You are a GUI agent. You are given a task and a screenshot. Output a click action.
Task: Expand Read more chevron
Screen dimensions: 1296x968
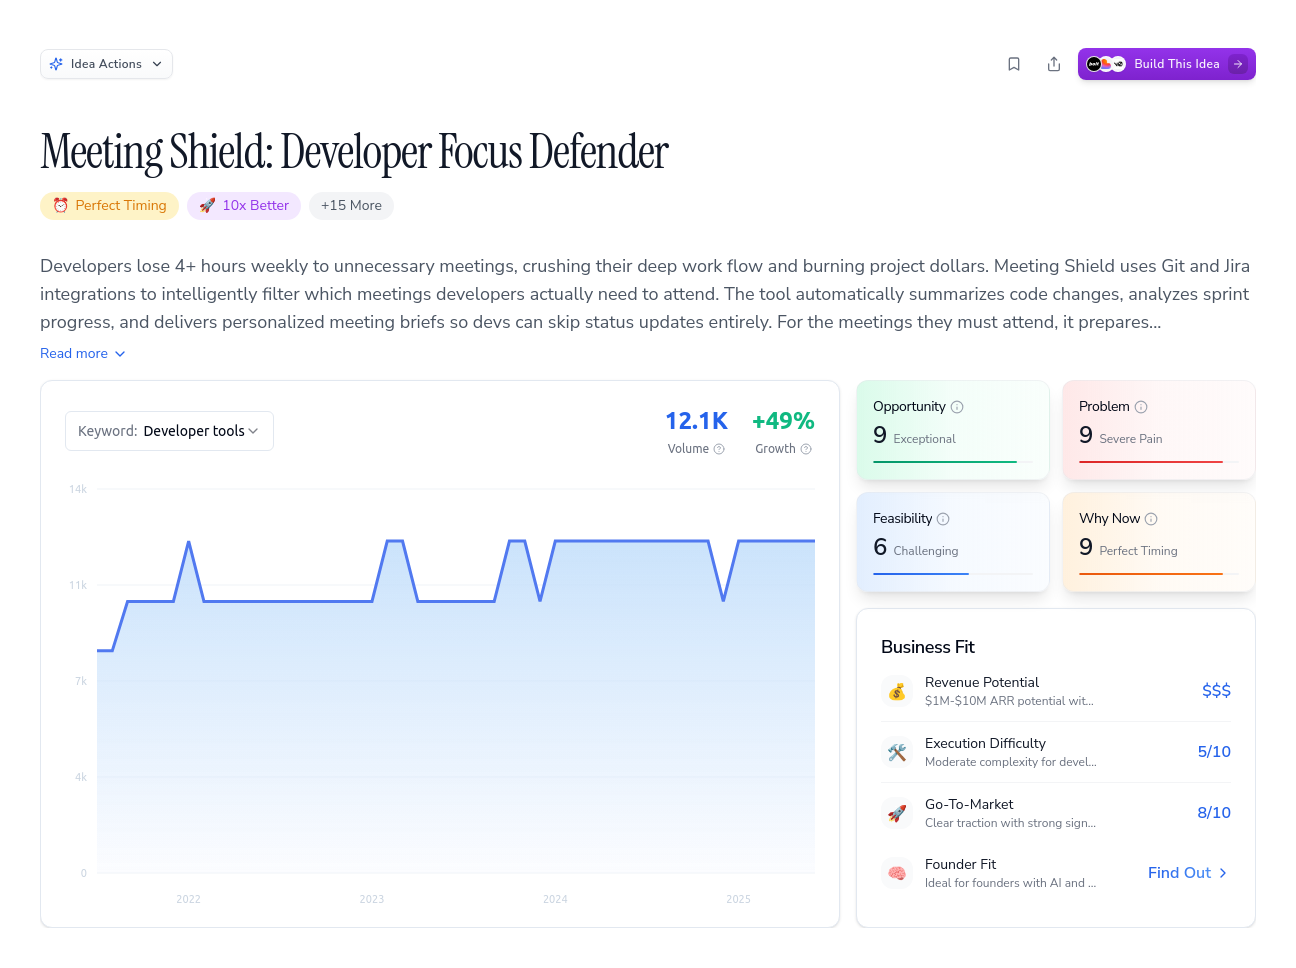[120, 354]
